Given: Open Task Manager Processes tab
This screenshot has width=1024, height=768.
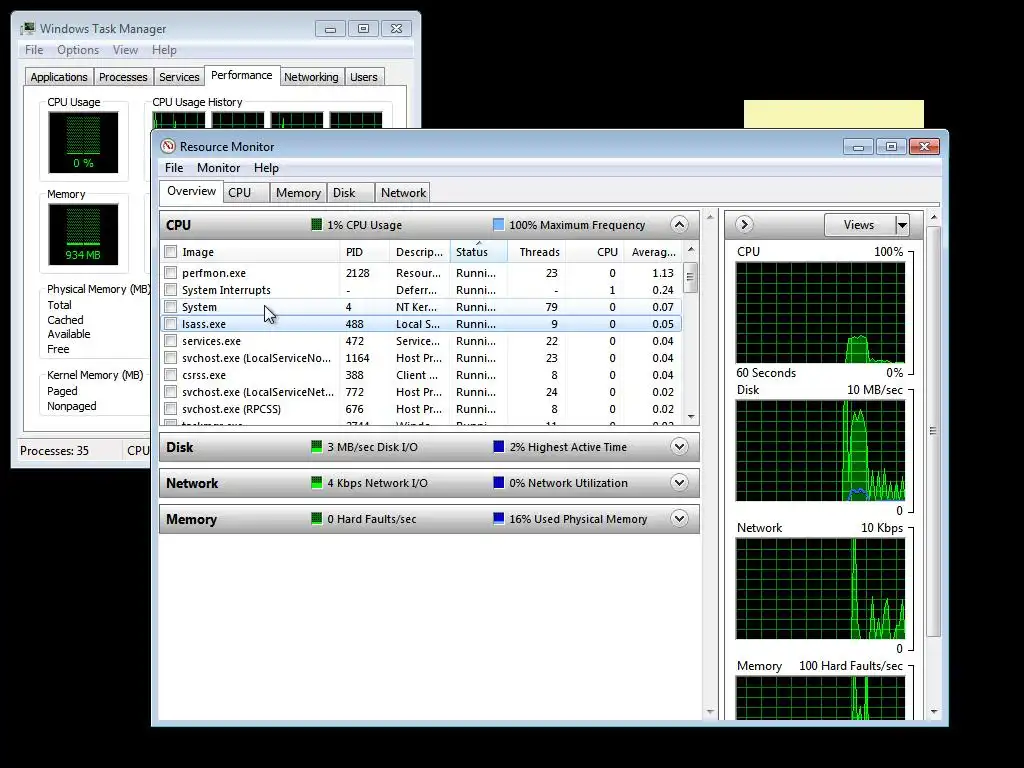Looking at the screenshot, I should [x=123, y=77].
